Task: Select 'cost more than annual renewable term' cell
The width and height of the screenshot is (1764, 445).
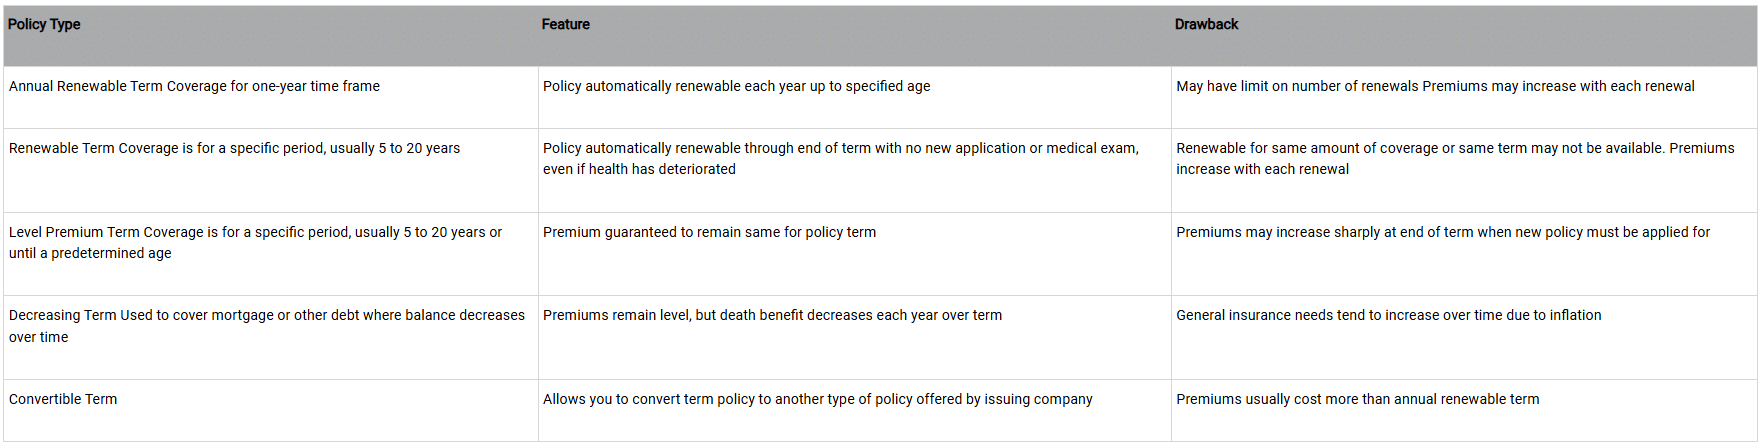Action: point(1357,399)
